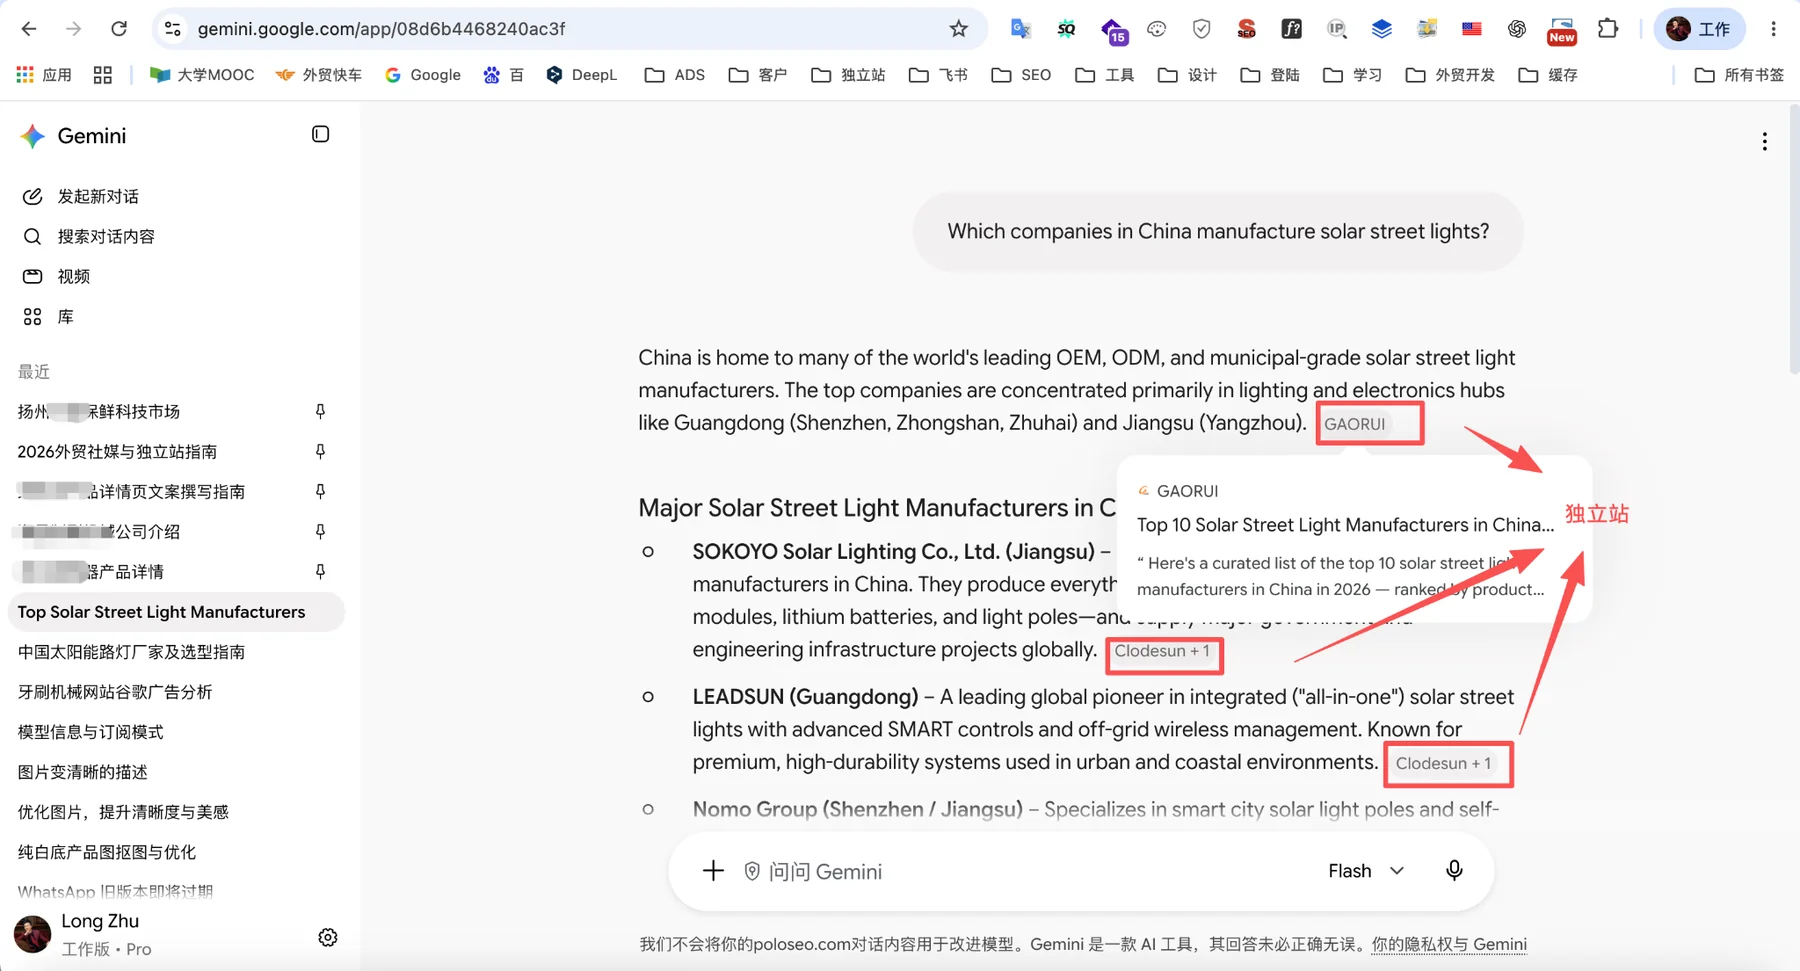Open the Google bookmark
This screenshot has width=1800, height=971.
423,75
